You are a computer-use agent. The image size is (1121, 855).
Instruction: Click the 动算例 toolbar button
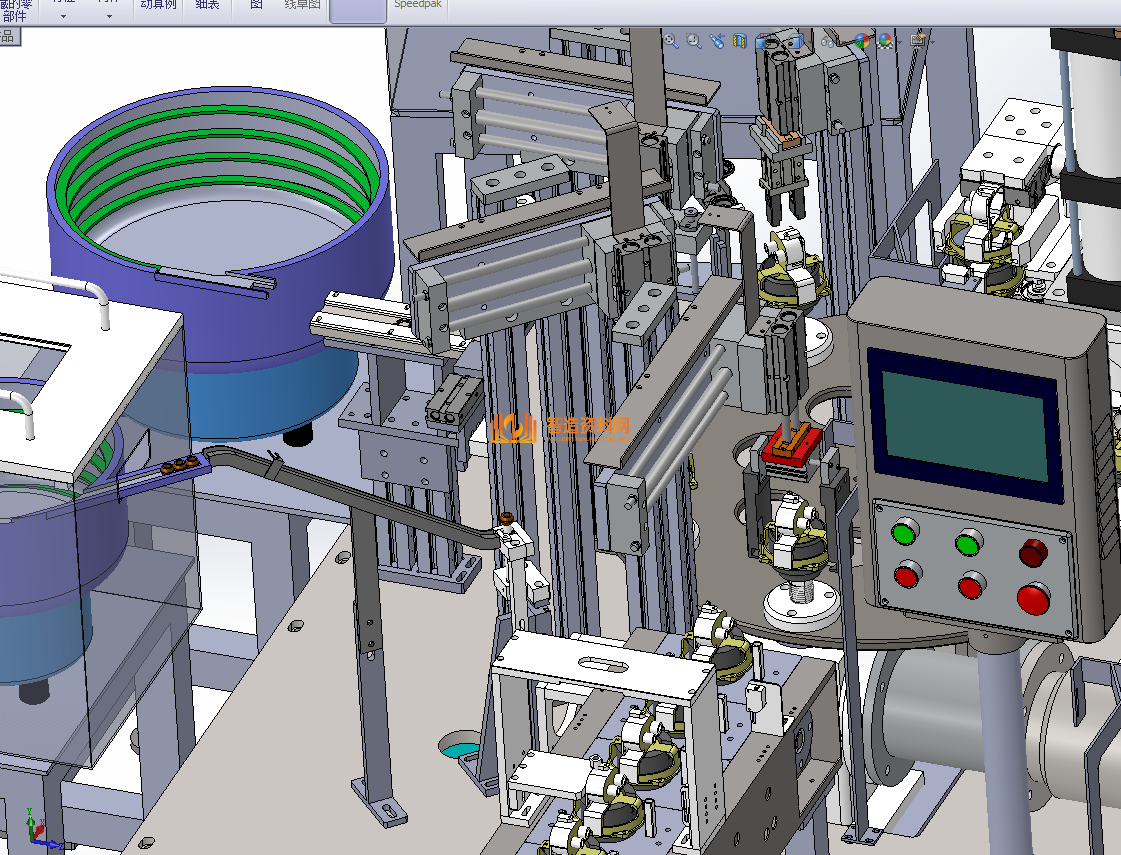(x=157, y=5)
